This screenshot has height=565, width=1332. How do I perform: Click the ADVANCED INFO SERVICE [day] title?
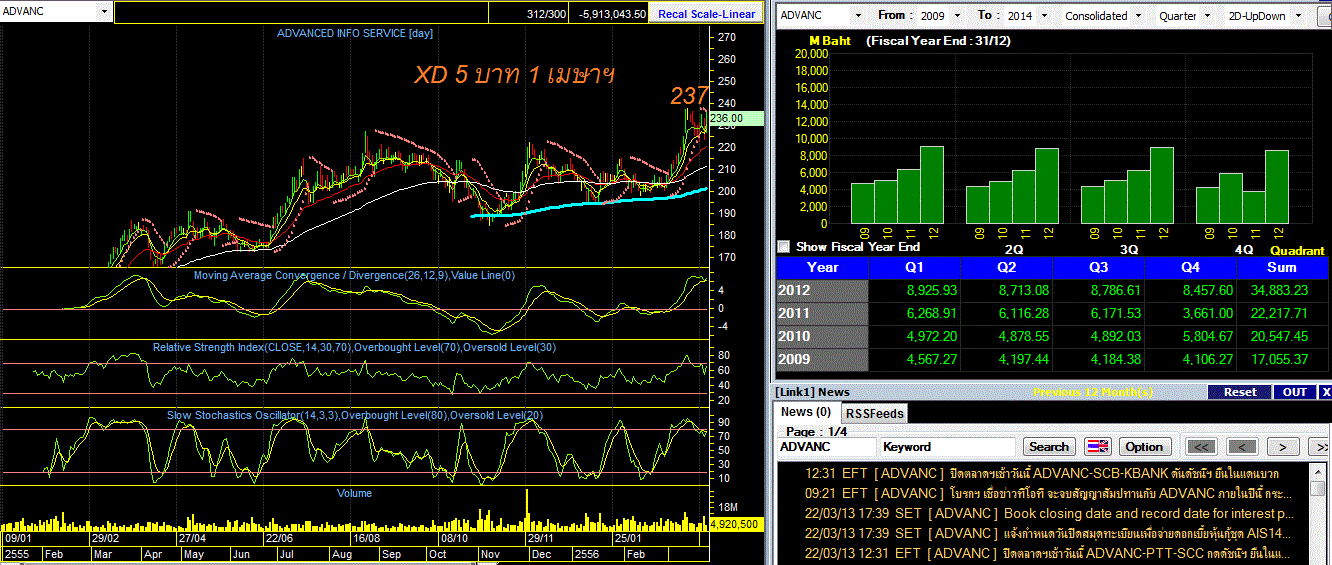[x=354, y=33]
